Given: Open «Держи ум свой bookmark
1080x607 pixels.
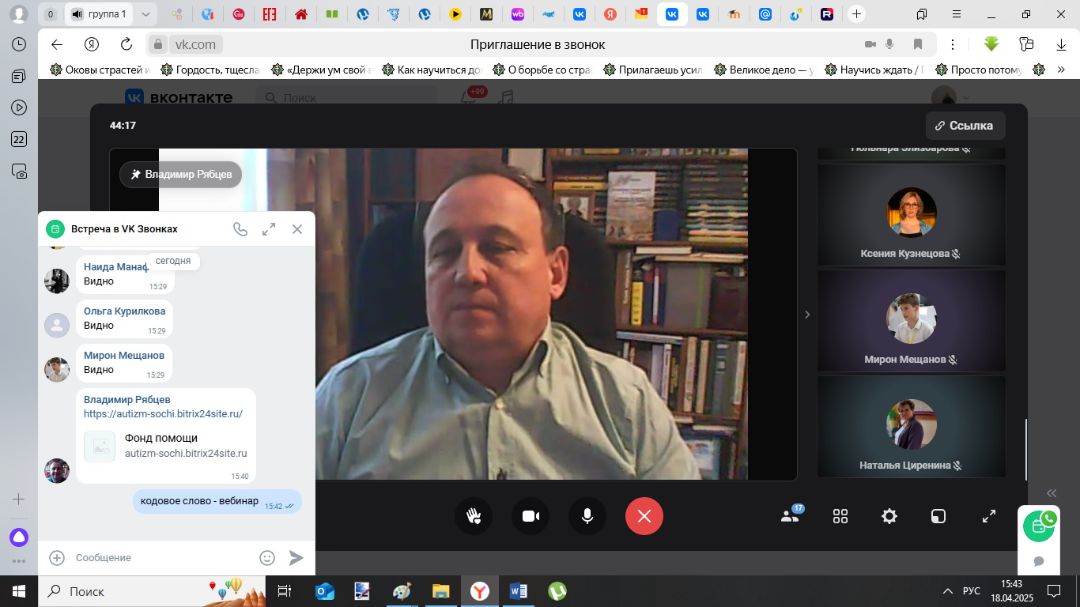Looking at the screenshot, I should [x=322, y=70].
